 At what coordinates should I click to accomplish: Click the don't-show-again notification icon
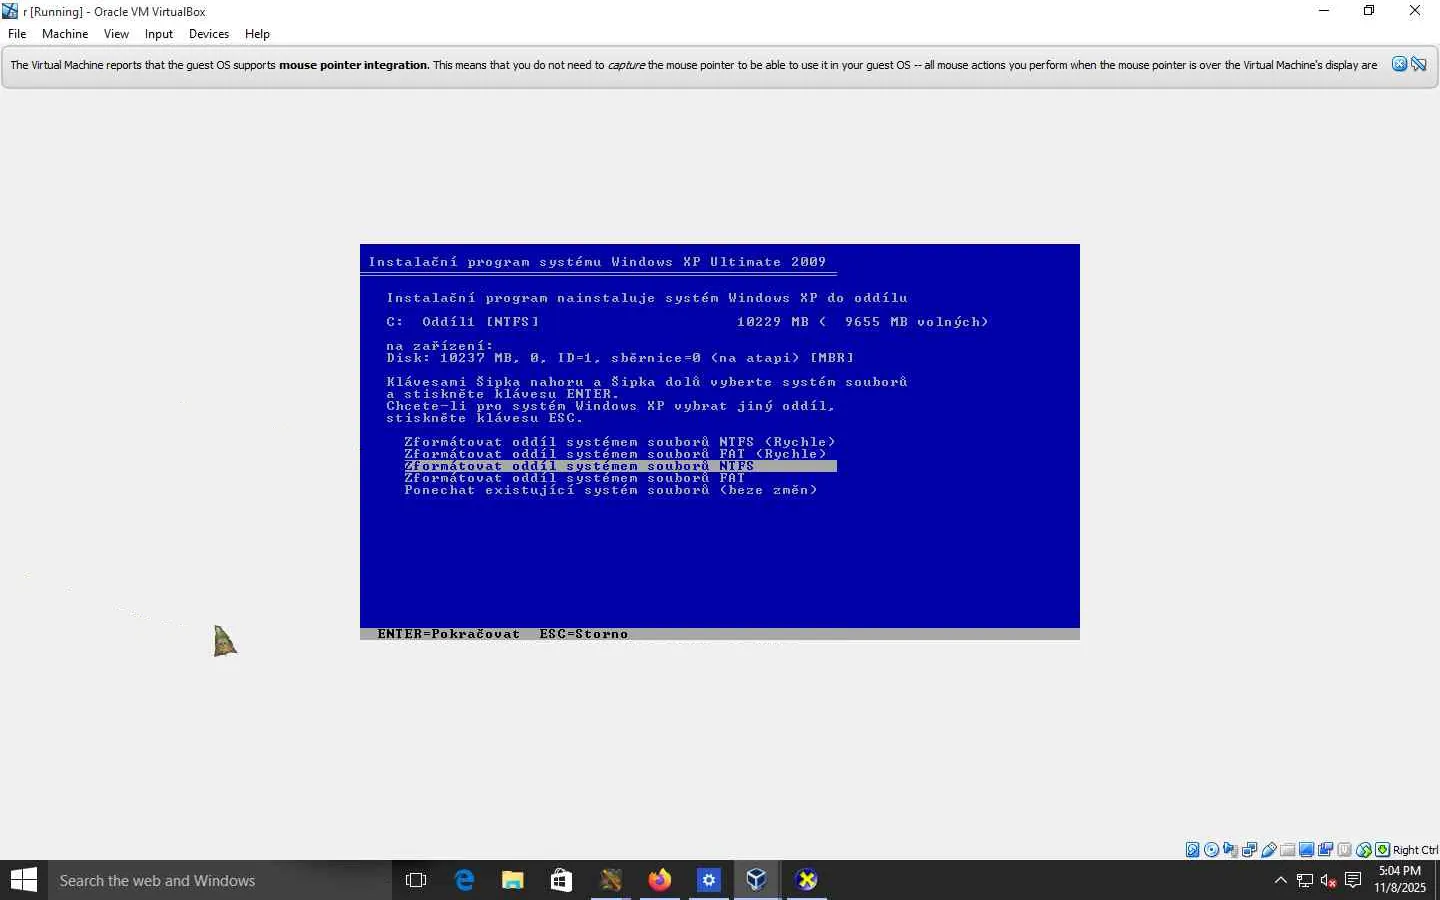[x=1419, y=65]
